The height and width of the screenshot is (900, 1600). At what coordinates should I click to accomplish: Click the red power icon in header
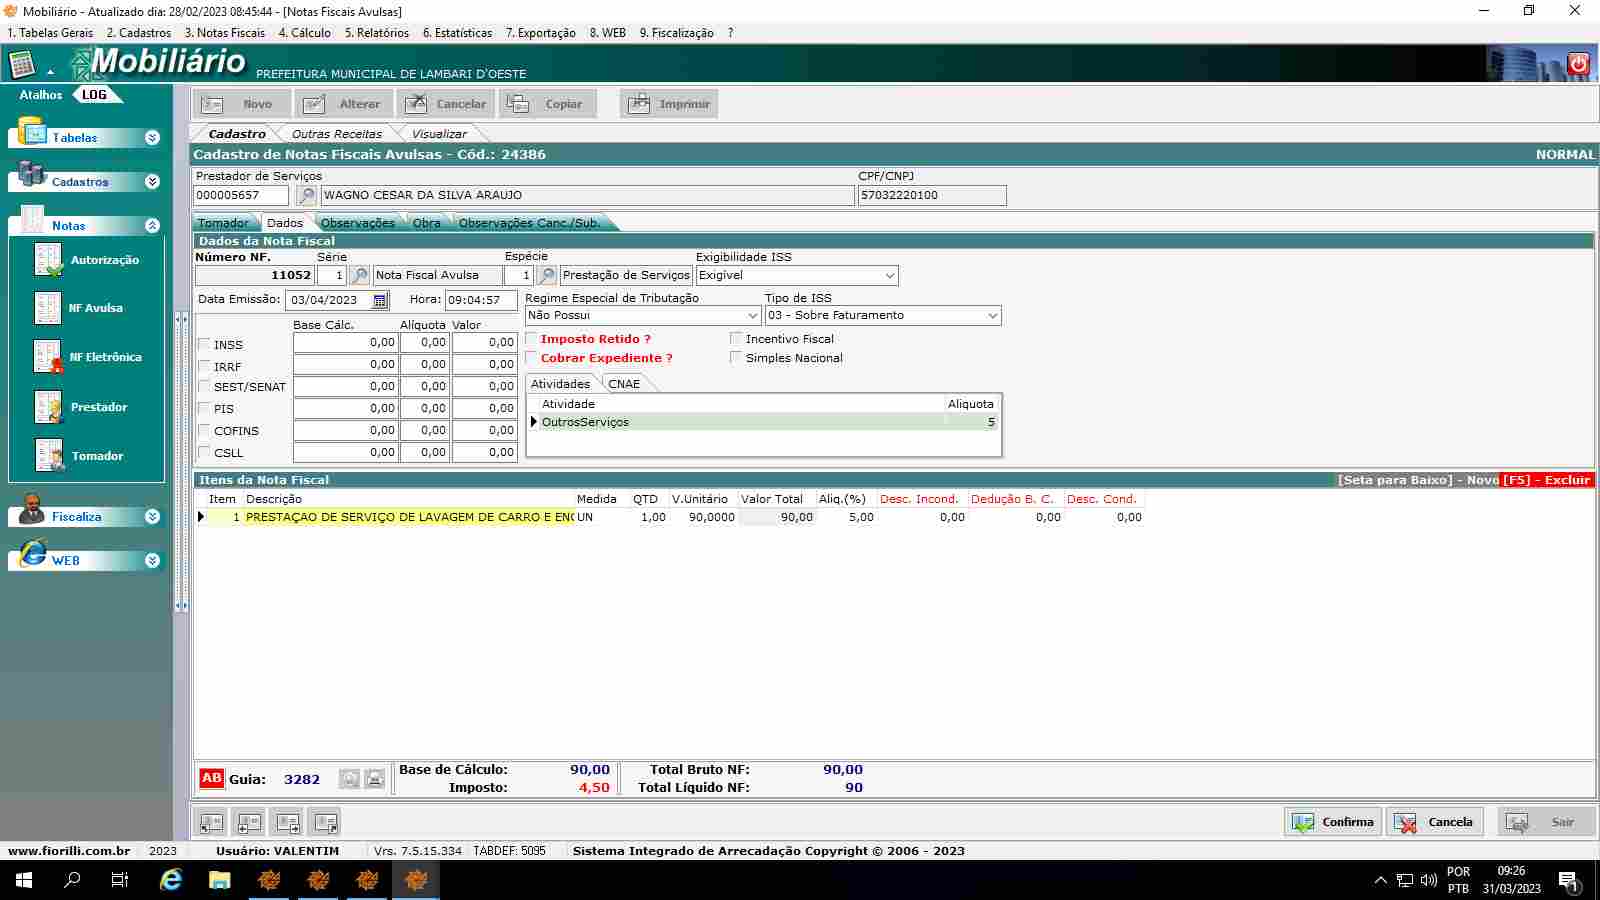[x=1578, y=64]
